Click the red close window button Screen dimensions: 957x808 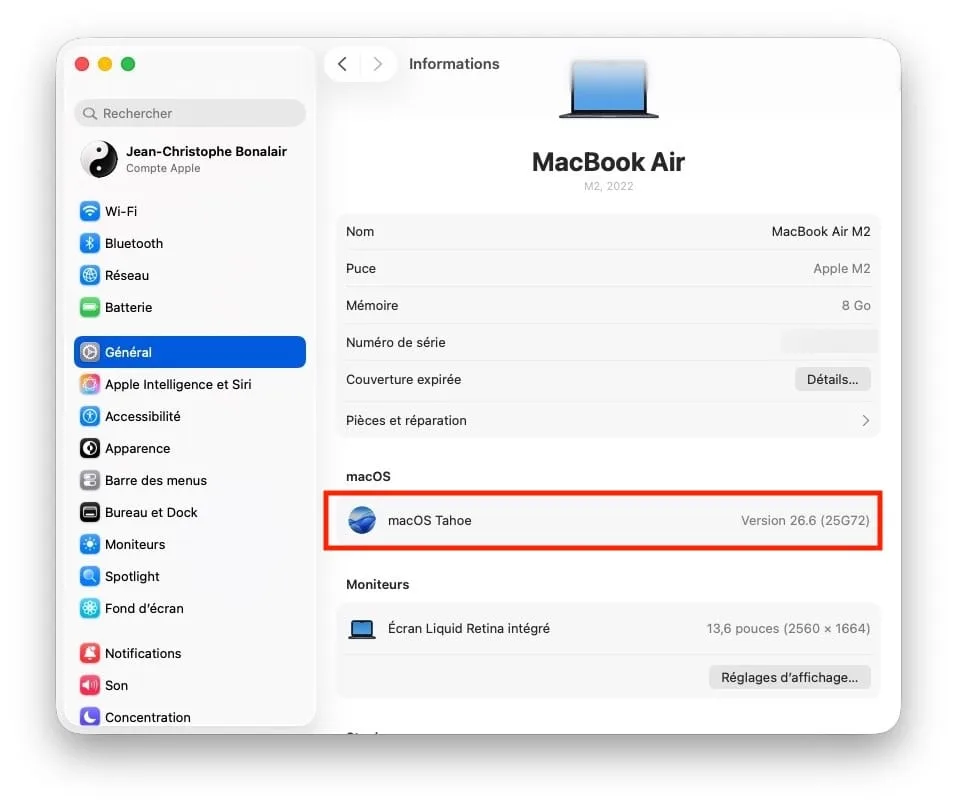82,64
